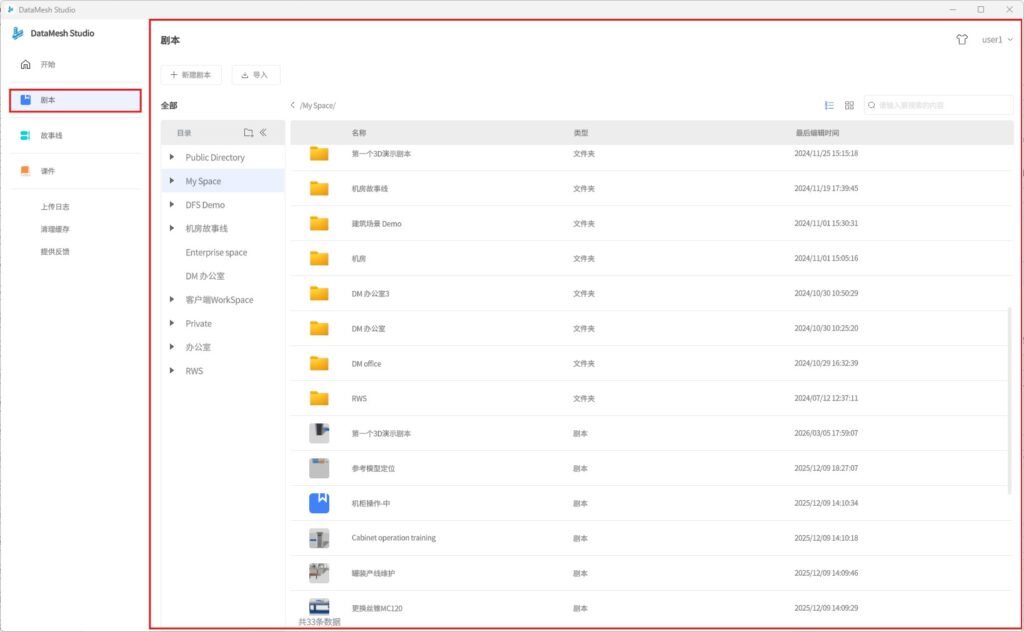Click the 新建剧本 button
This screenshot has height=632, width=1024.
tap(191, 75)
